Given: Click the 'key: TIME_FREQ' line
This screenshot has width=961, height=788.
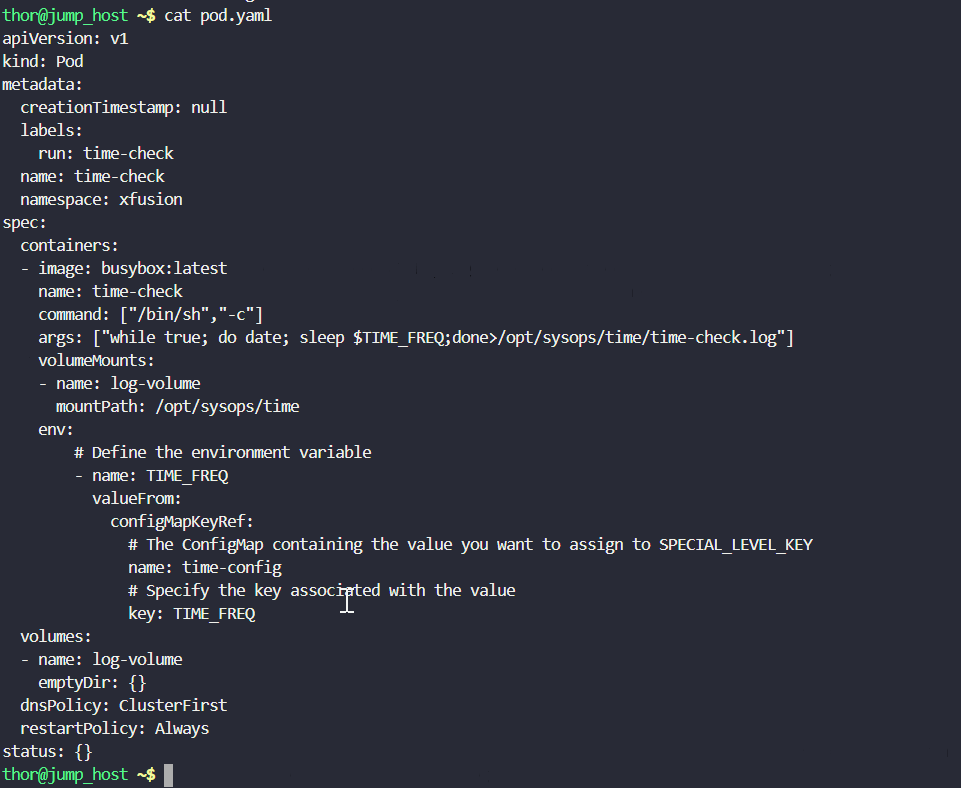Looking at the screenshot, I should (x=191, y=613).
